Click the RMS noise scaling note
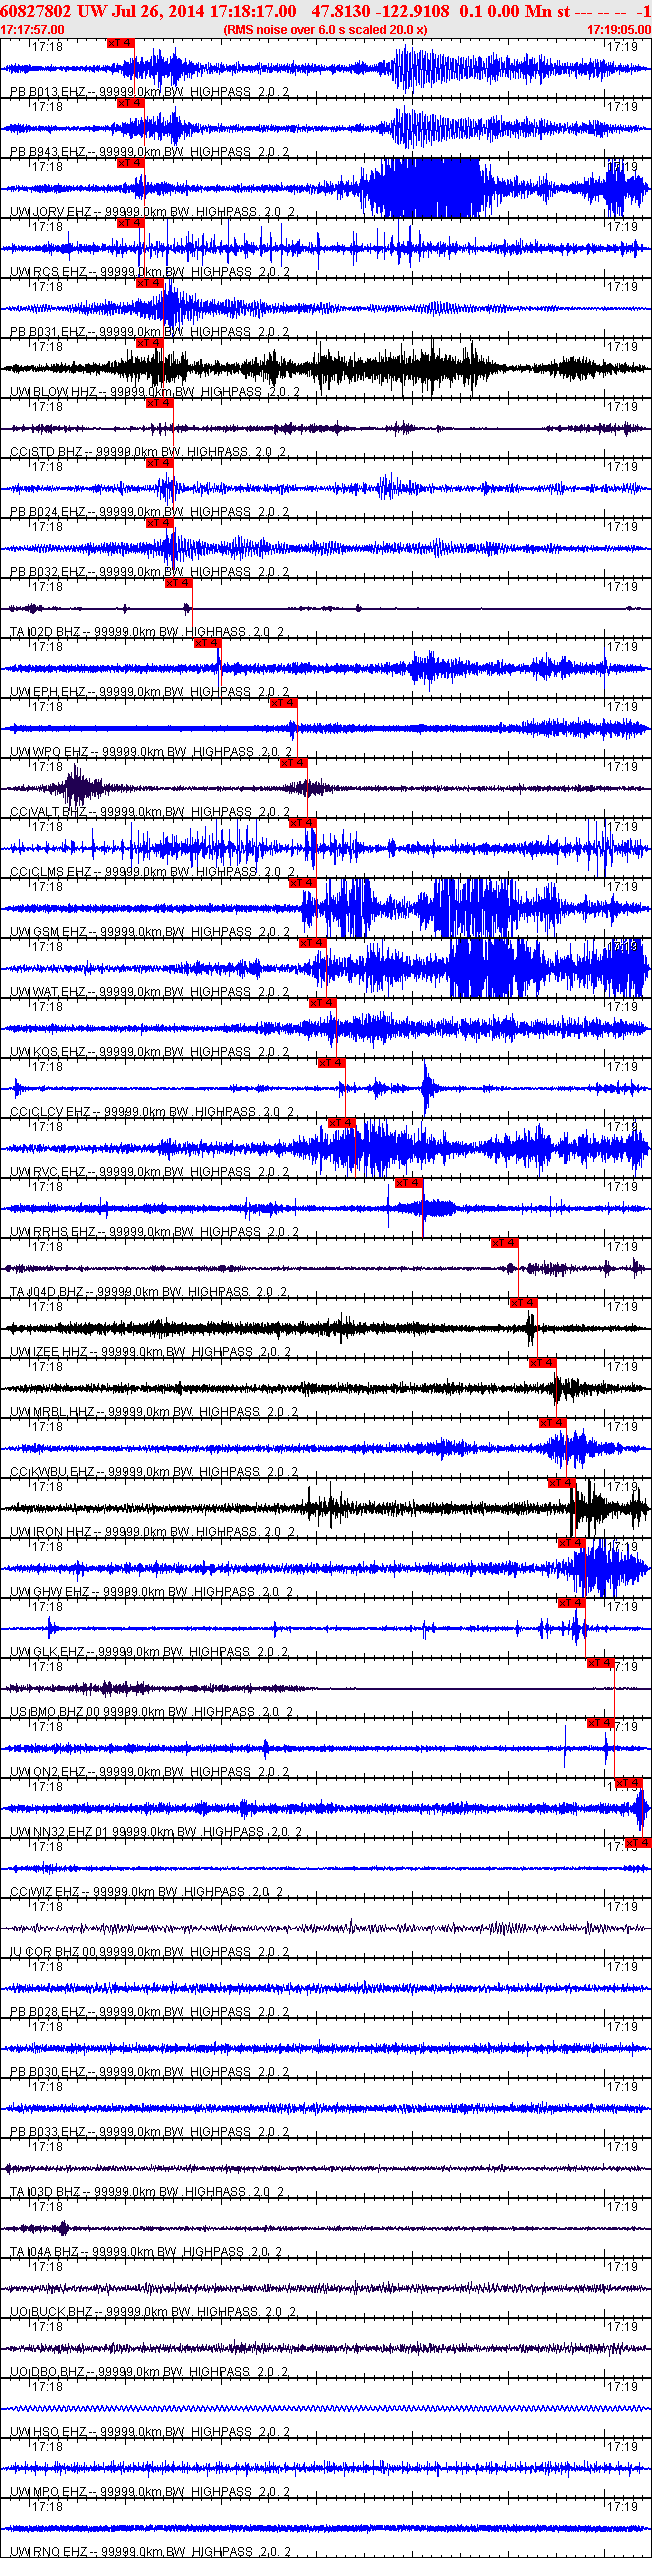This screenshot has height=2558, width=652. pos(325,30)
